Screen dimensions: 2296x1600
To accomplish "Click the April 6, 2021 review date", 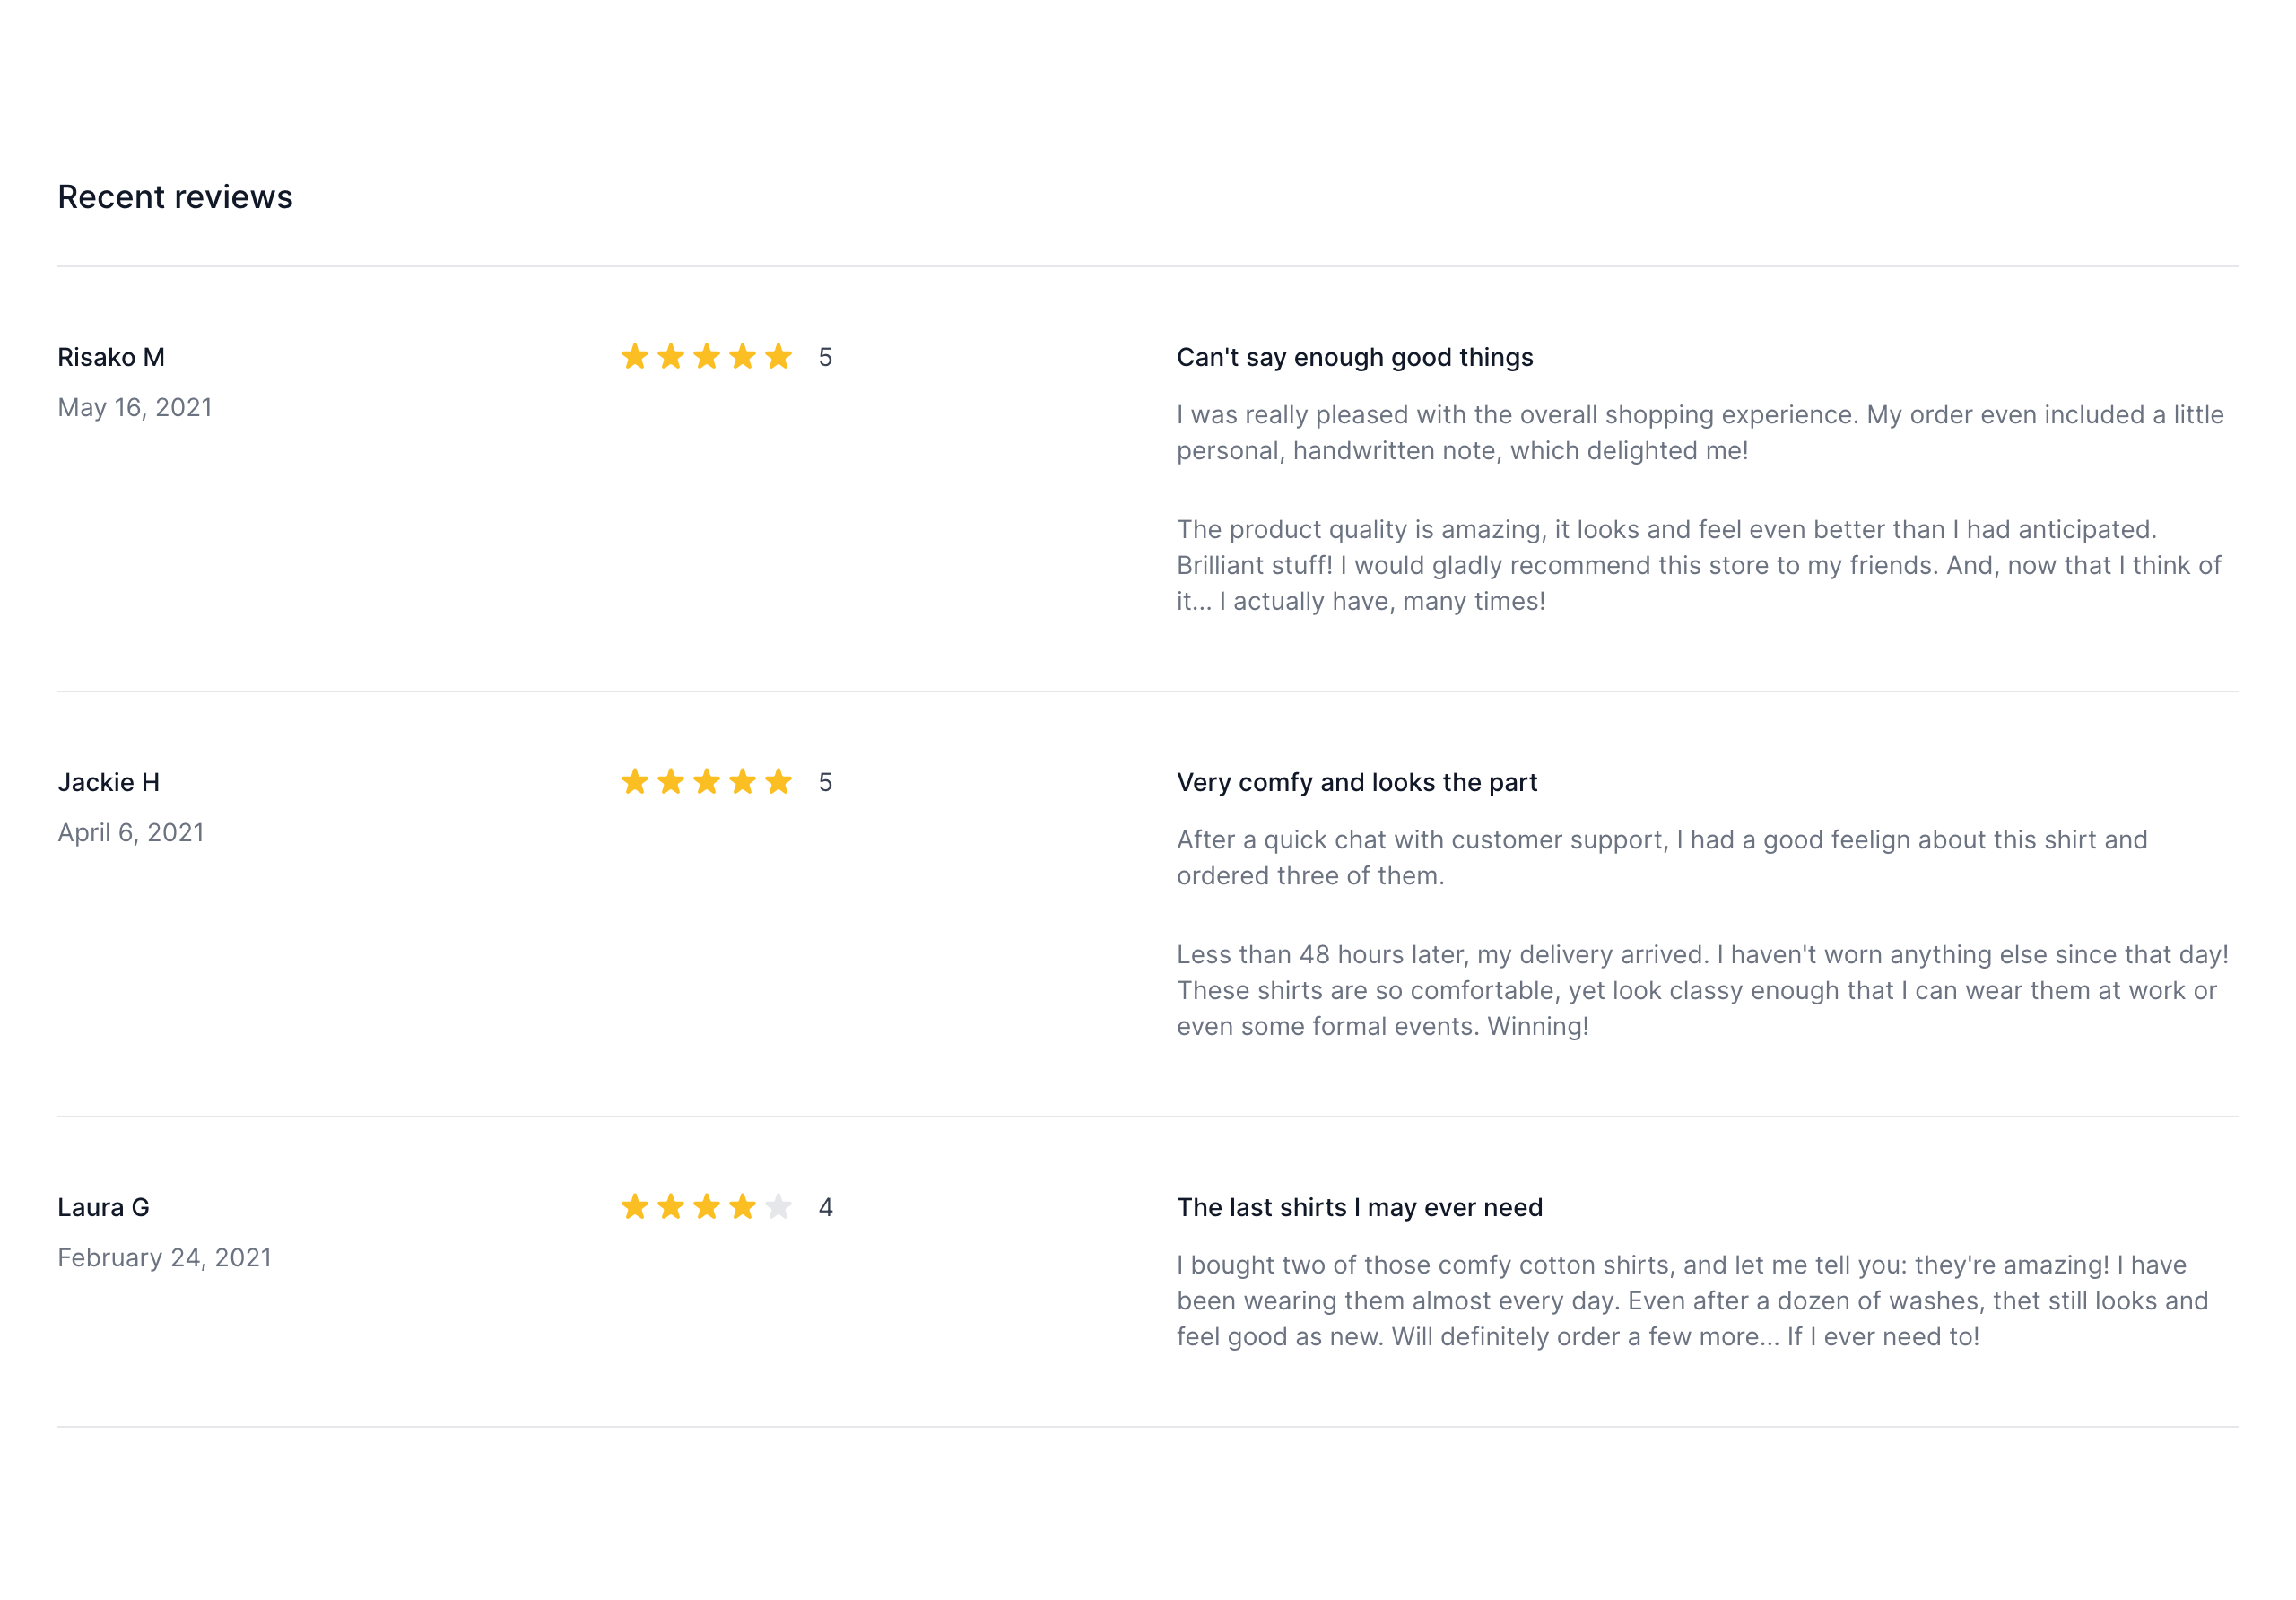I will click(131, 833).
